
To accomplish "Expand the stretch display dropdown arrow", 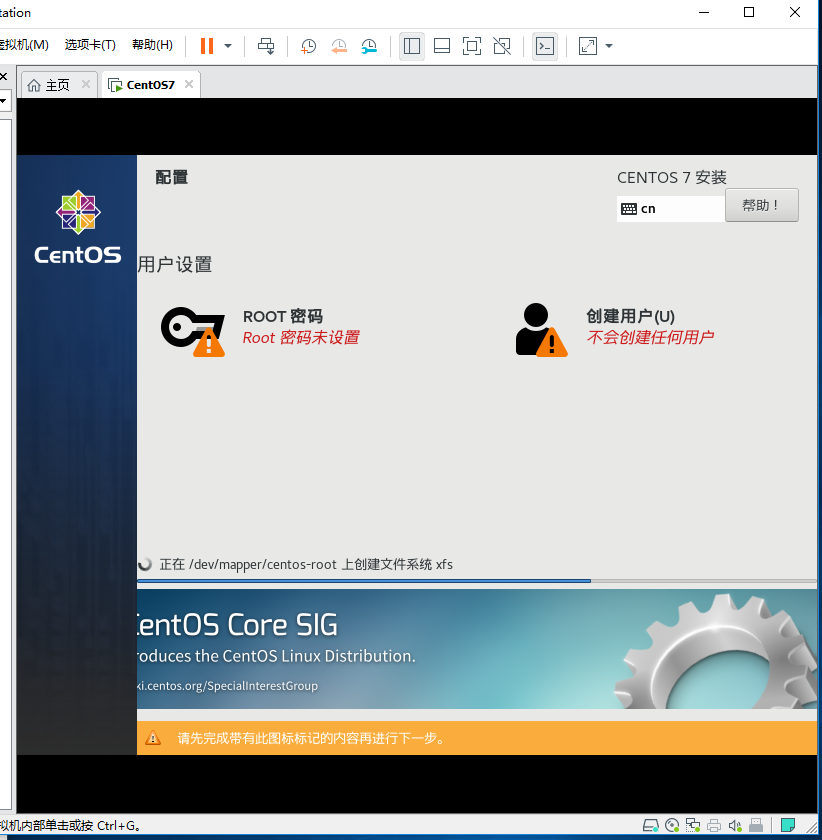I will tap(609, 46).
